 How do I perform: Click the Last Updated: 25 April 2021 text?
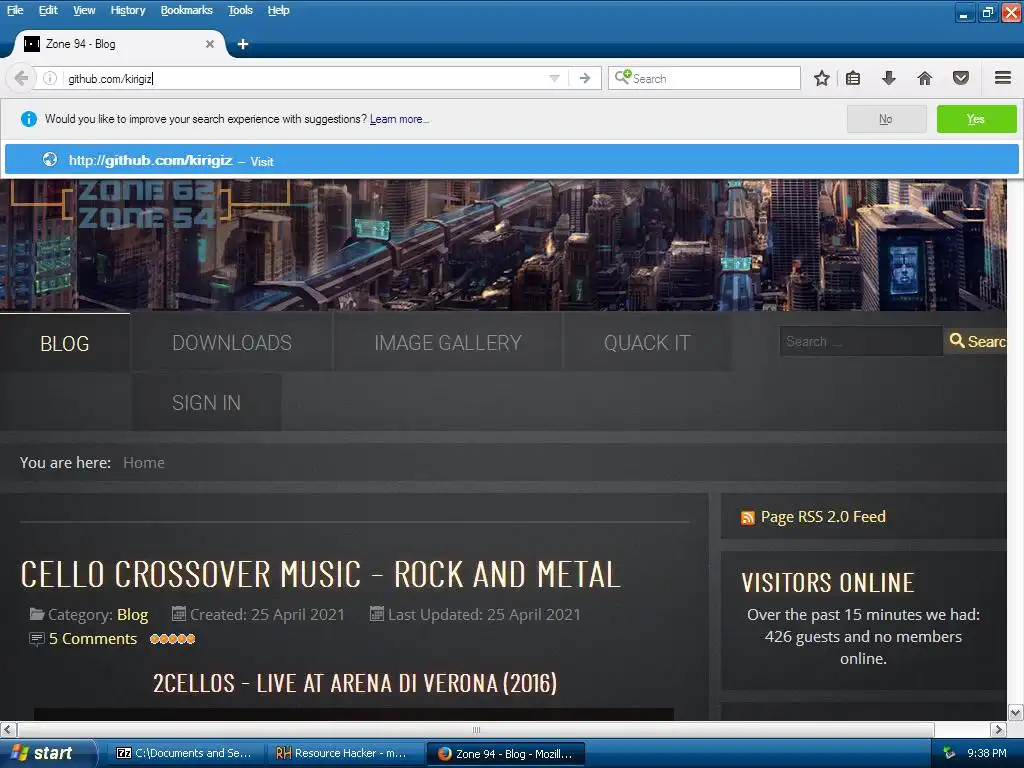click(x=484, y=615)
